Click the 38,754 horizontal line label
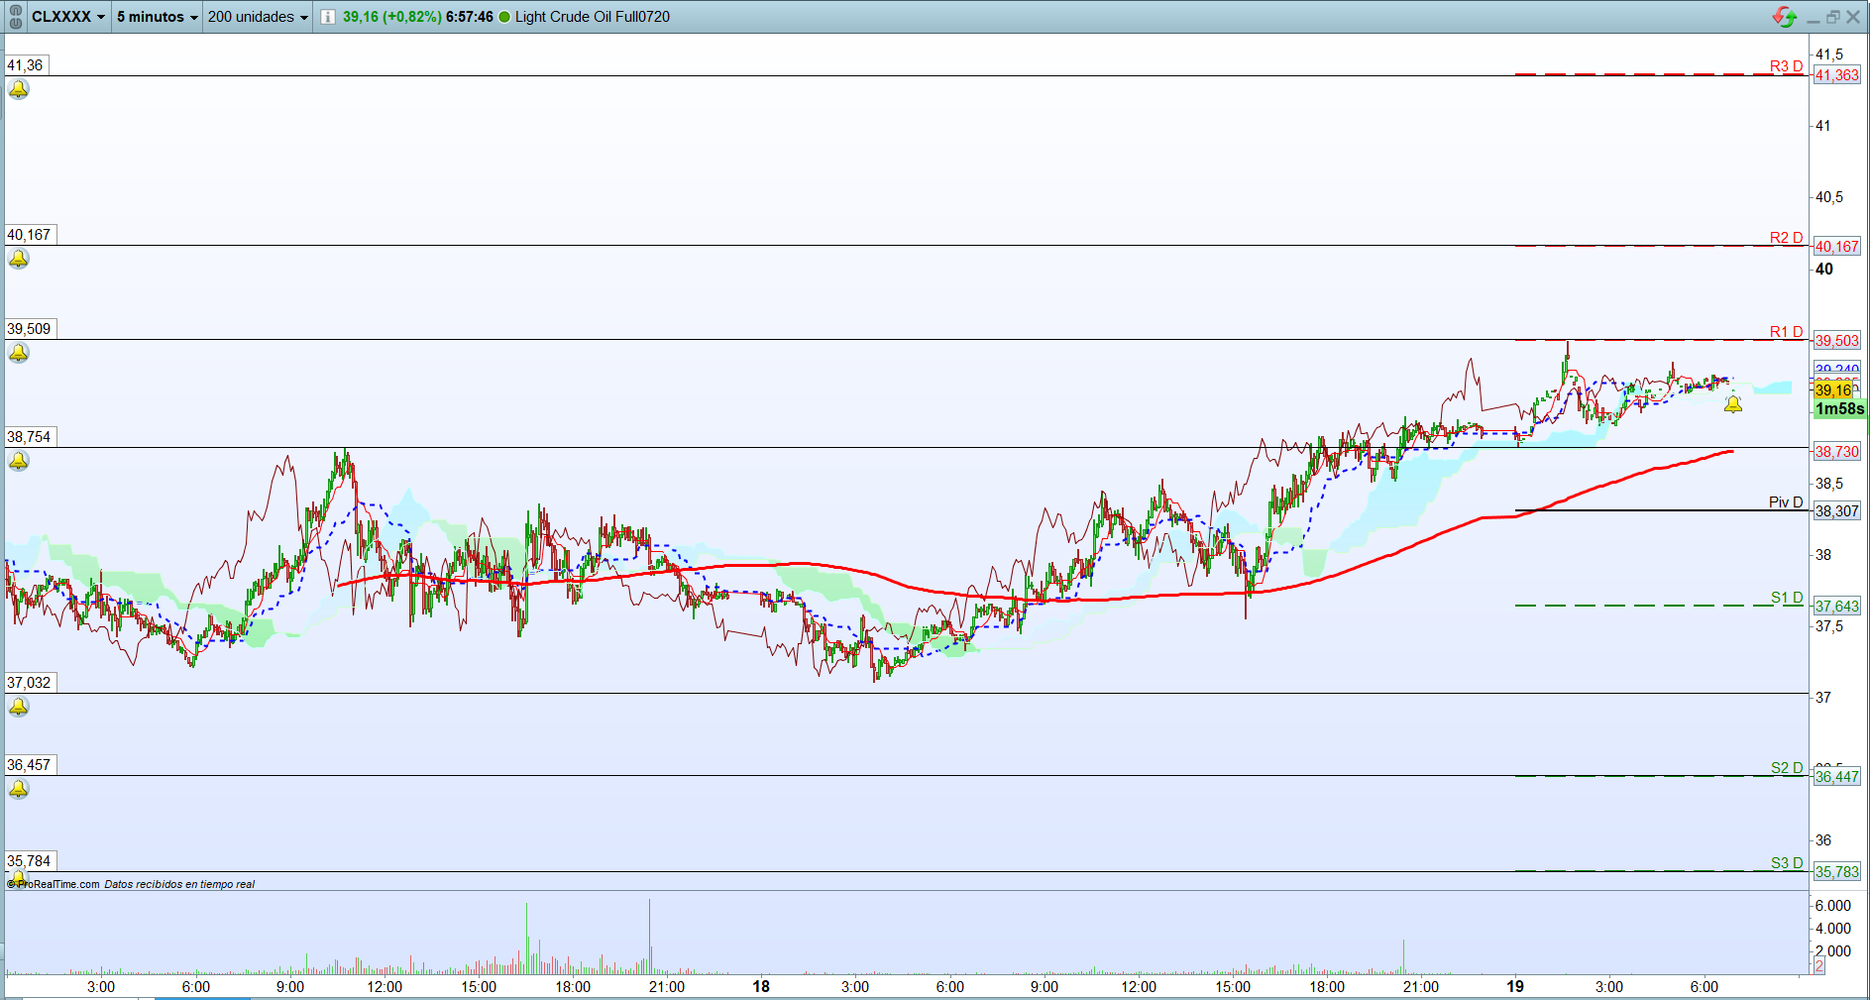 tap(29, 437)
